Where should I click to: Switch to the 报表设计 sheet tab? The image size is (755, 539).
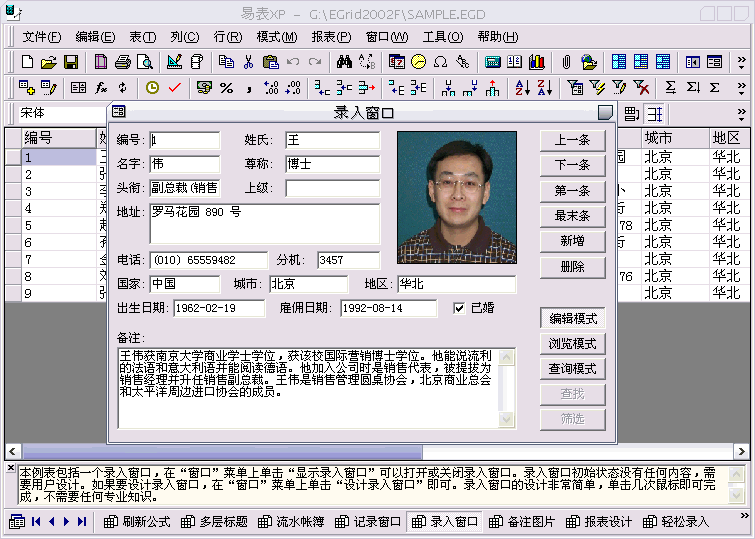(599, 522)
